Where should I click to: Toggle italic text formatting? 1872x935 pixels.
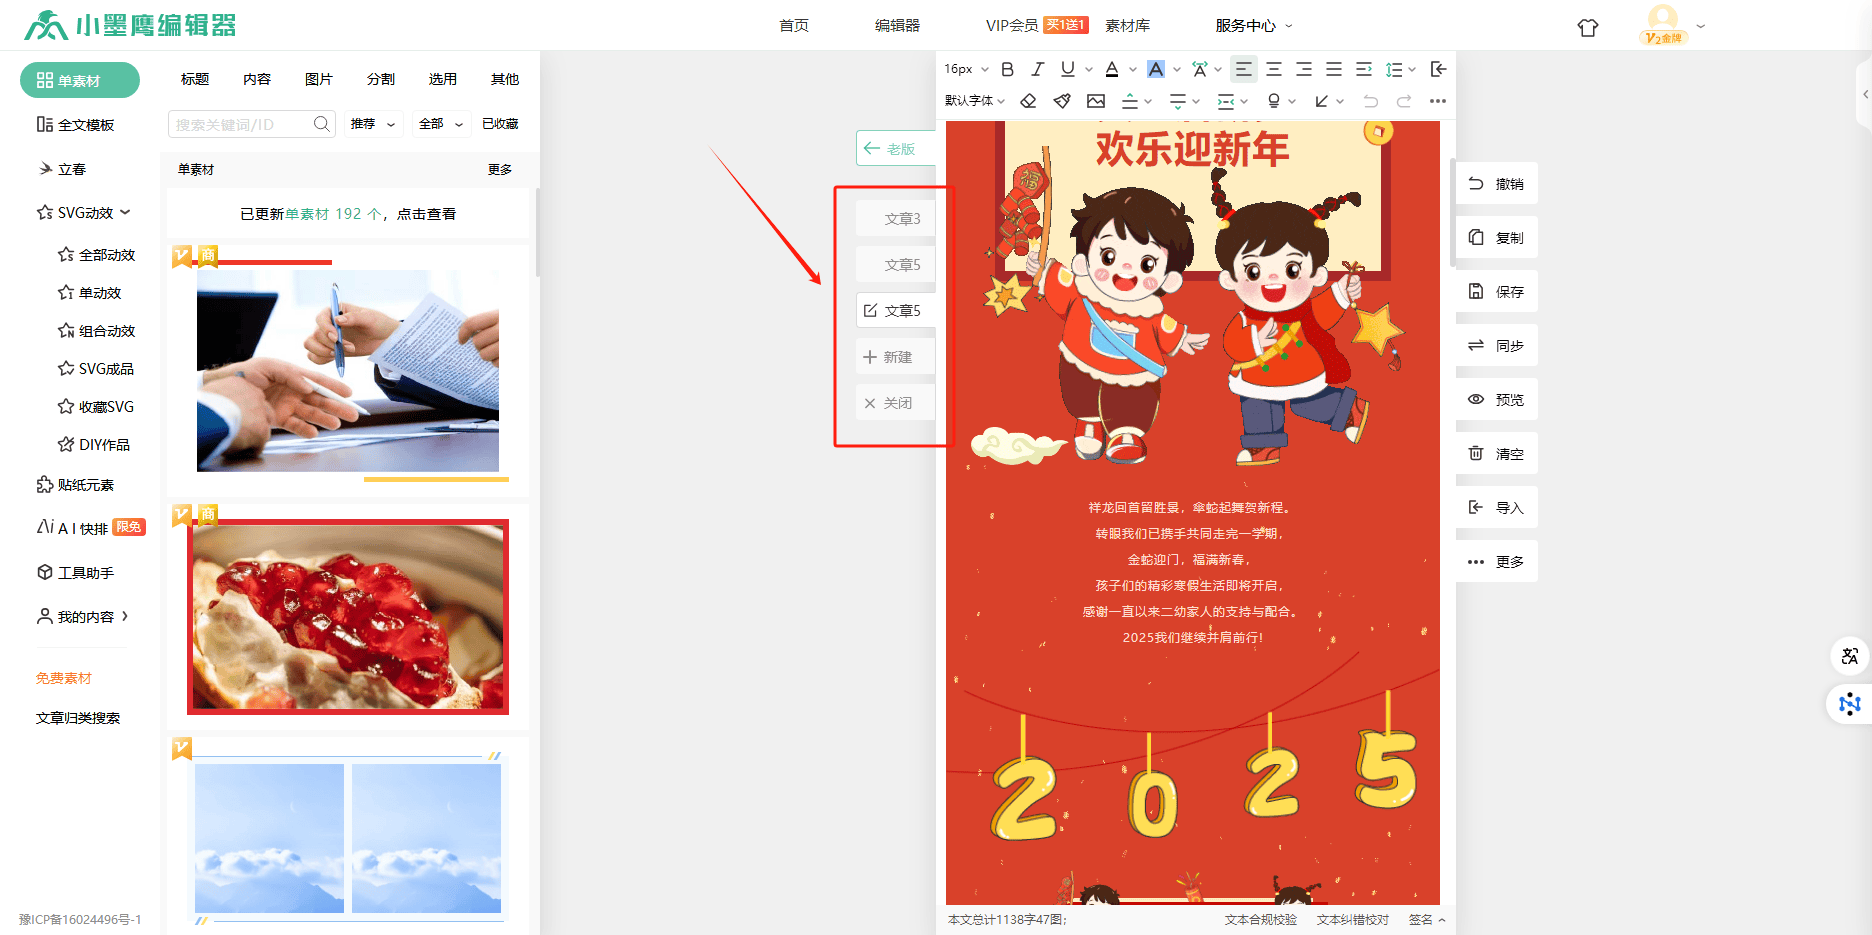[1037, 69]
